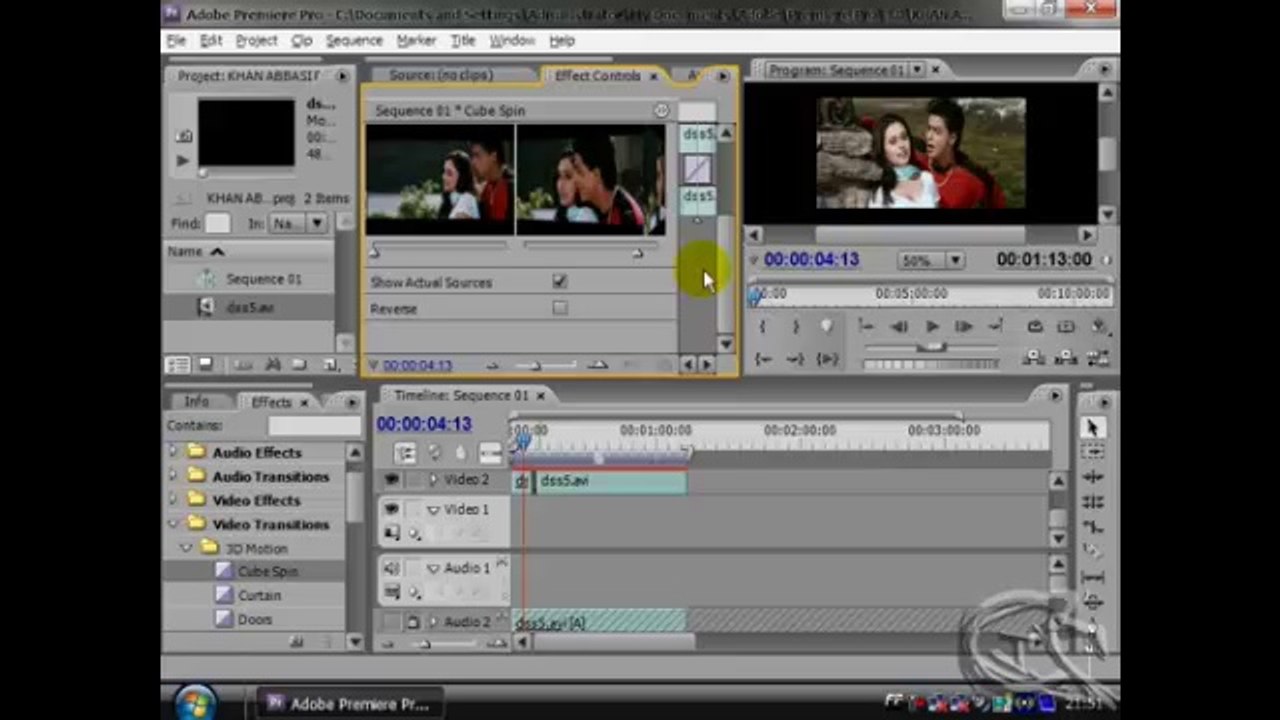The image size is (1280, 720).
Task: Click the Program monitor shuttle slider
Action: tap(931, 347)
